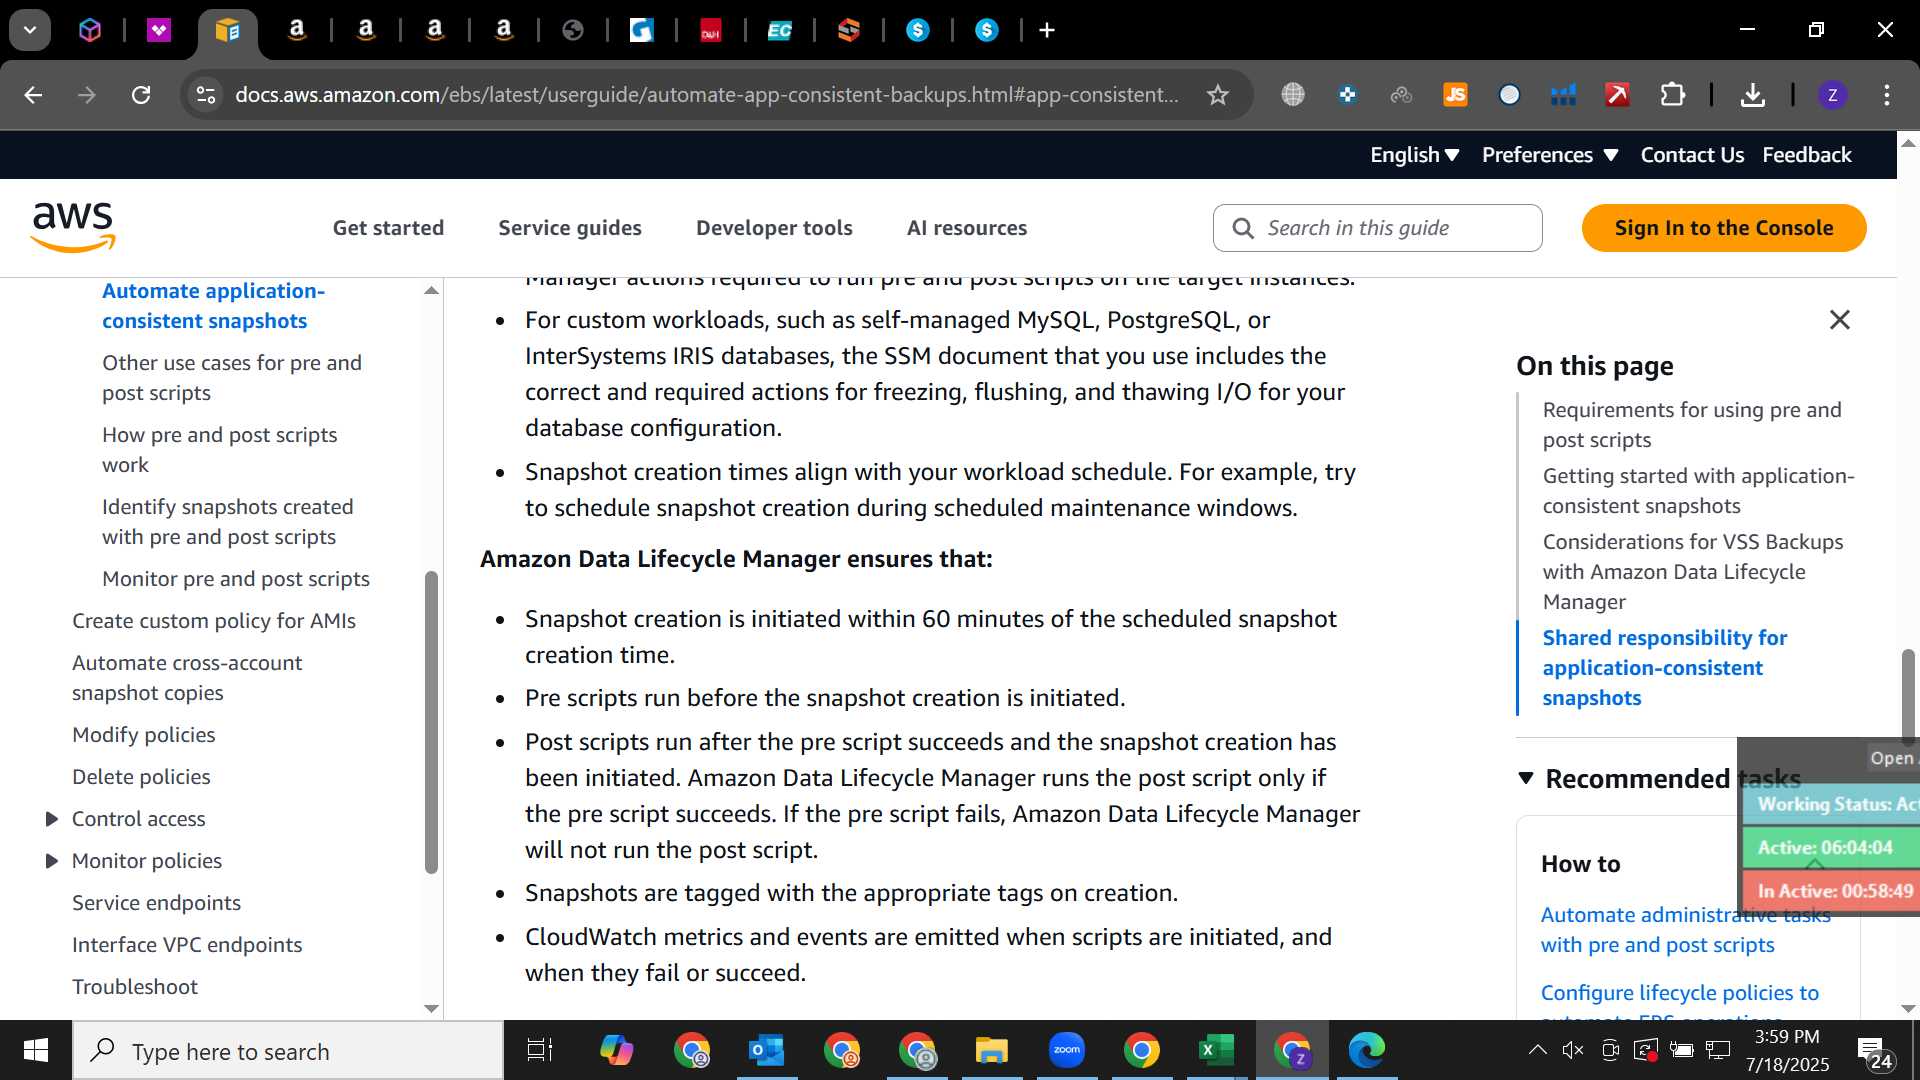Open the Troubleshoot page in sidebar
This screenshot has height=1080, width=1920.
pos(135,987)
